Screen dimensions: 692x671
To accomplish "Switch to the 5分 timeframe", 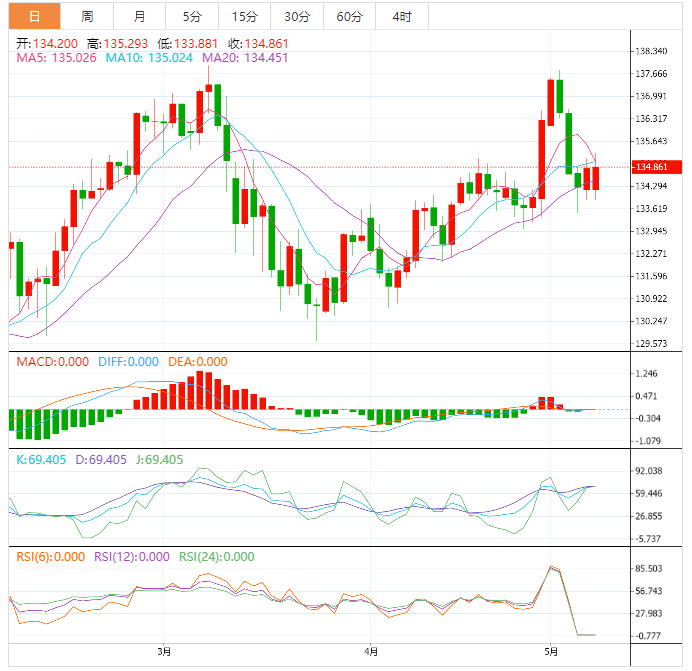I will 191,17.
